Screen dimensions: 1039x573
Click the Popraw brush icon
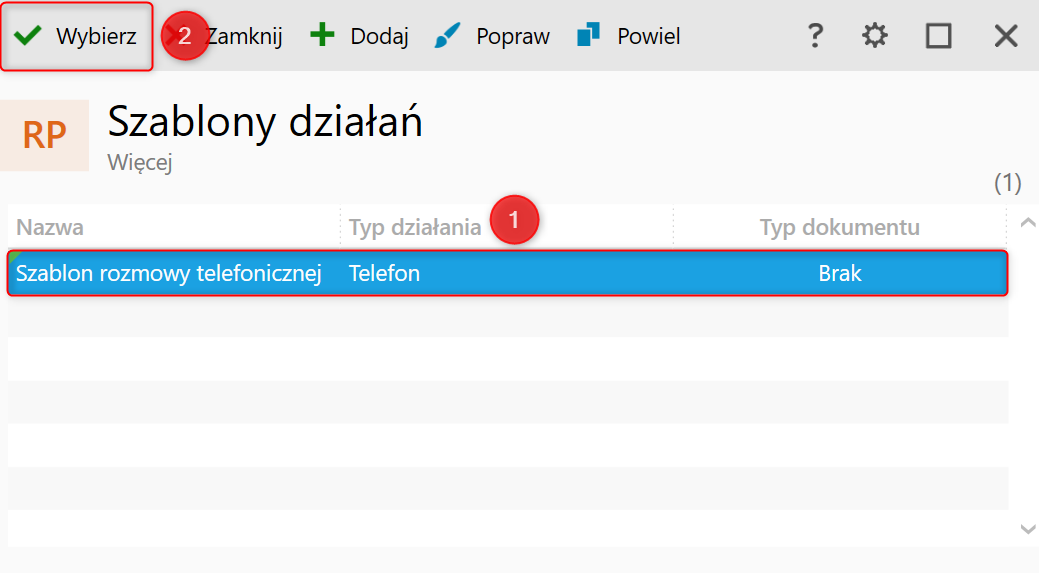pyautogui.click(x=446, y=37)
